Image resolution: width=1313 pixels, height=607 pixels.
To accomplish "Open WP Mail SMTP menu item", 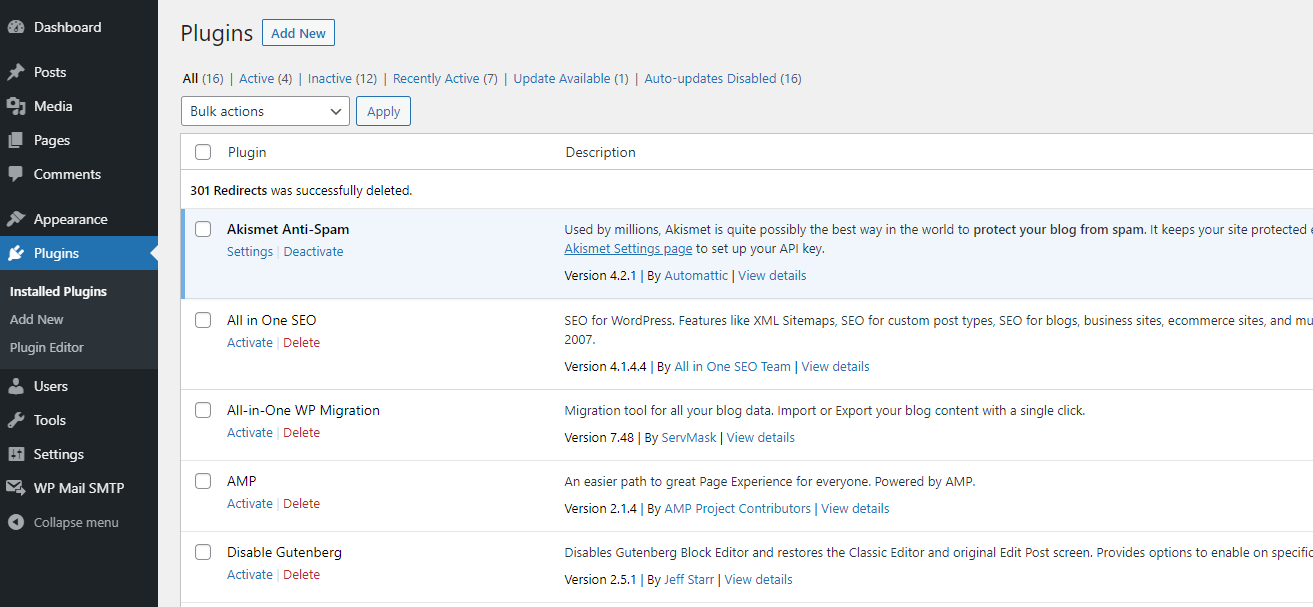I will 79,488.
